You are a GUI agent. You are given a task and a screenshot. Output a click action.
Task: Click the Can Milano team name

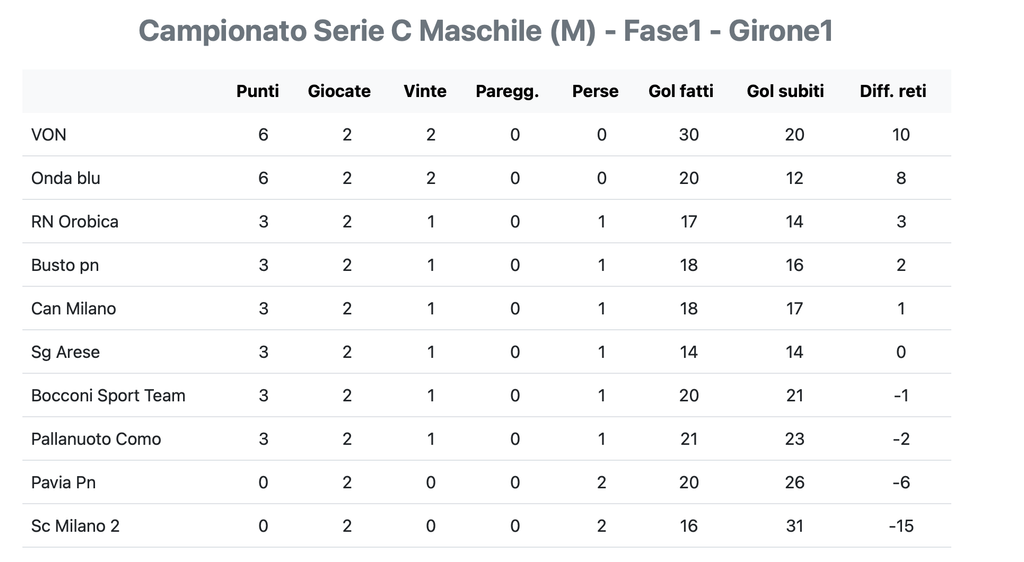(74, 308)
